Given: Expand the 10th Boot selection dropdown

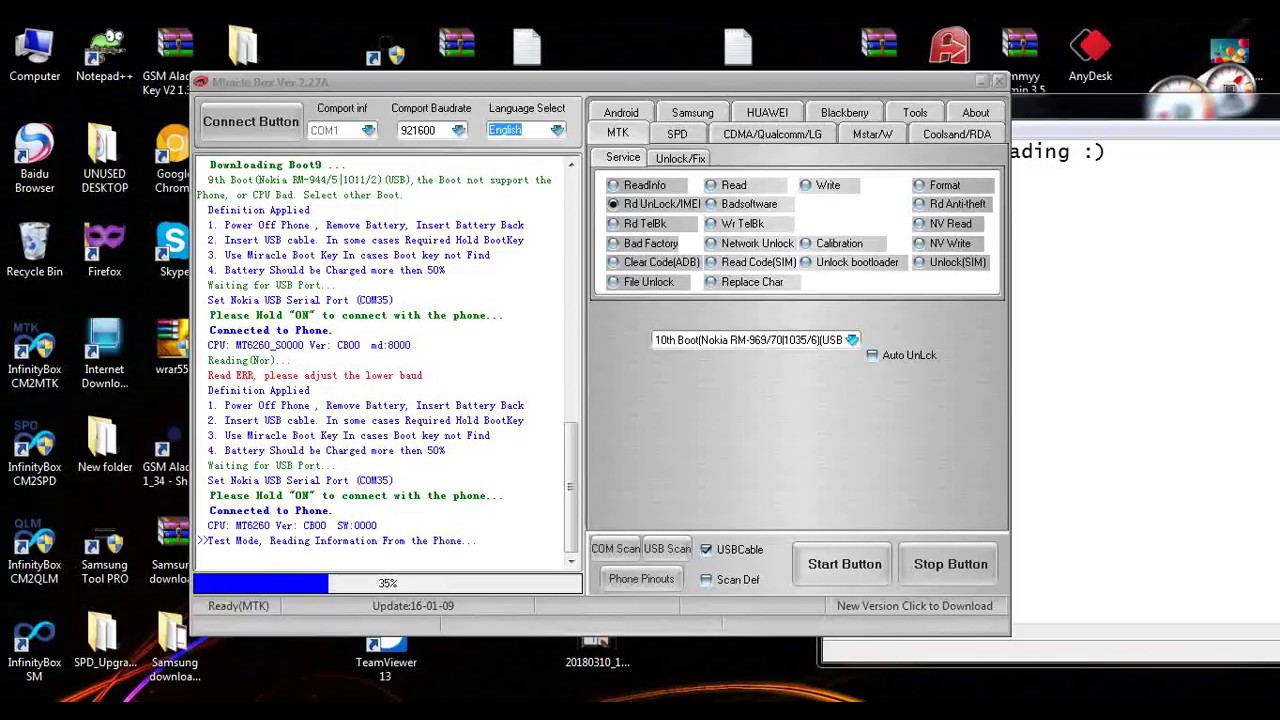Looking at the screenshot, I should pos(851,340).
